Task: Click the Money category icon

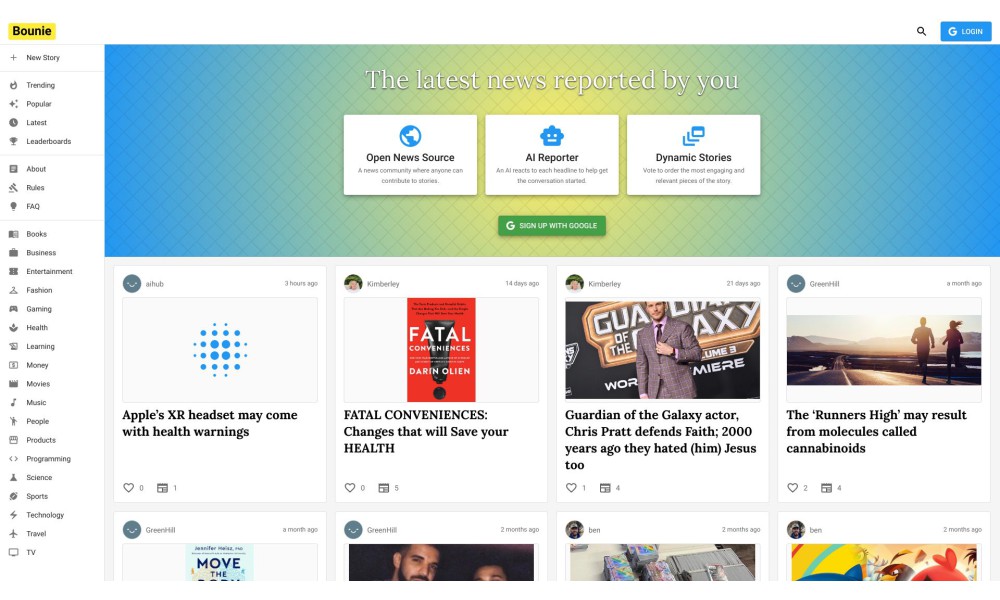Action: click(x=13, y=365)
